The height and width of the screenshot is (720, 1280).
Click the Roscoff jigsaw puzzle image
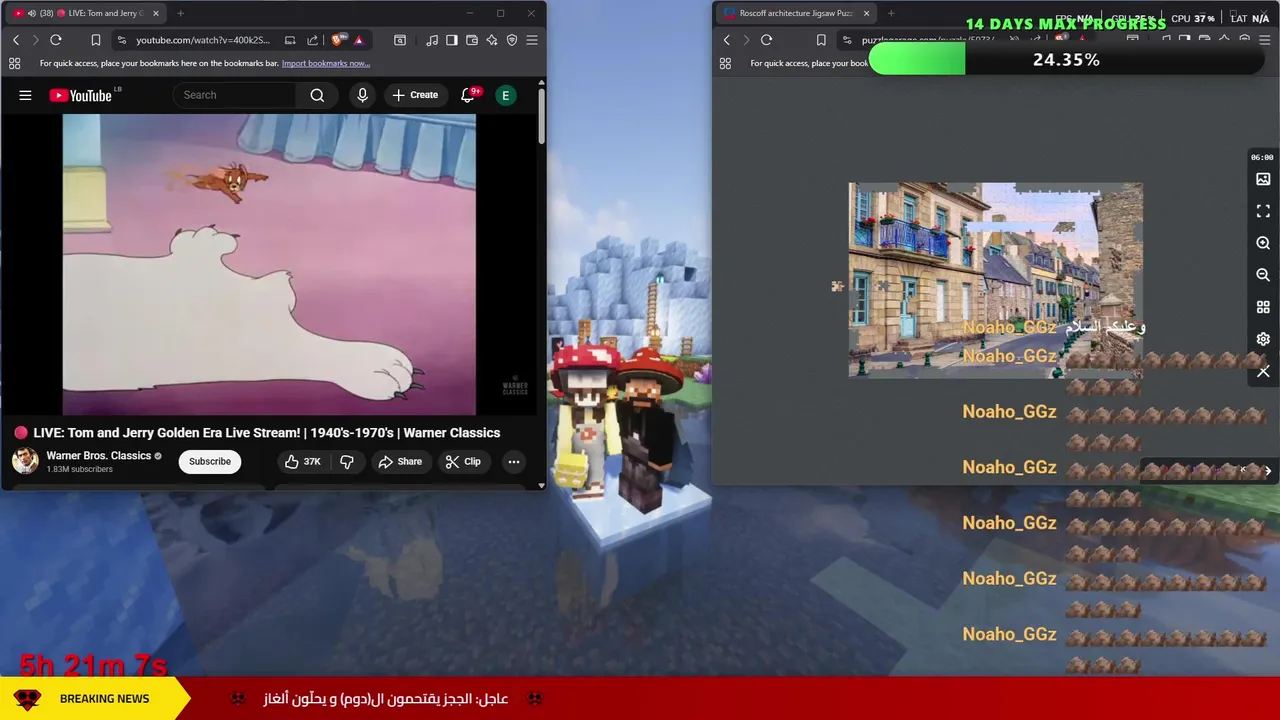tap(995, 280)
